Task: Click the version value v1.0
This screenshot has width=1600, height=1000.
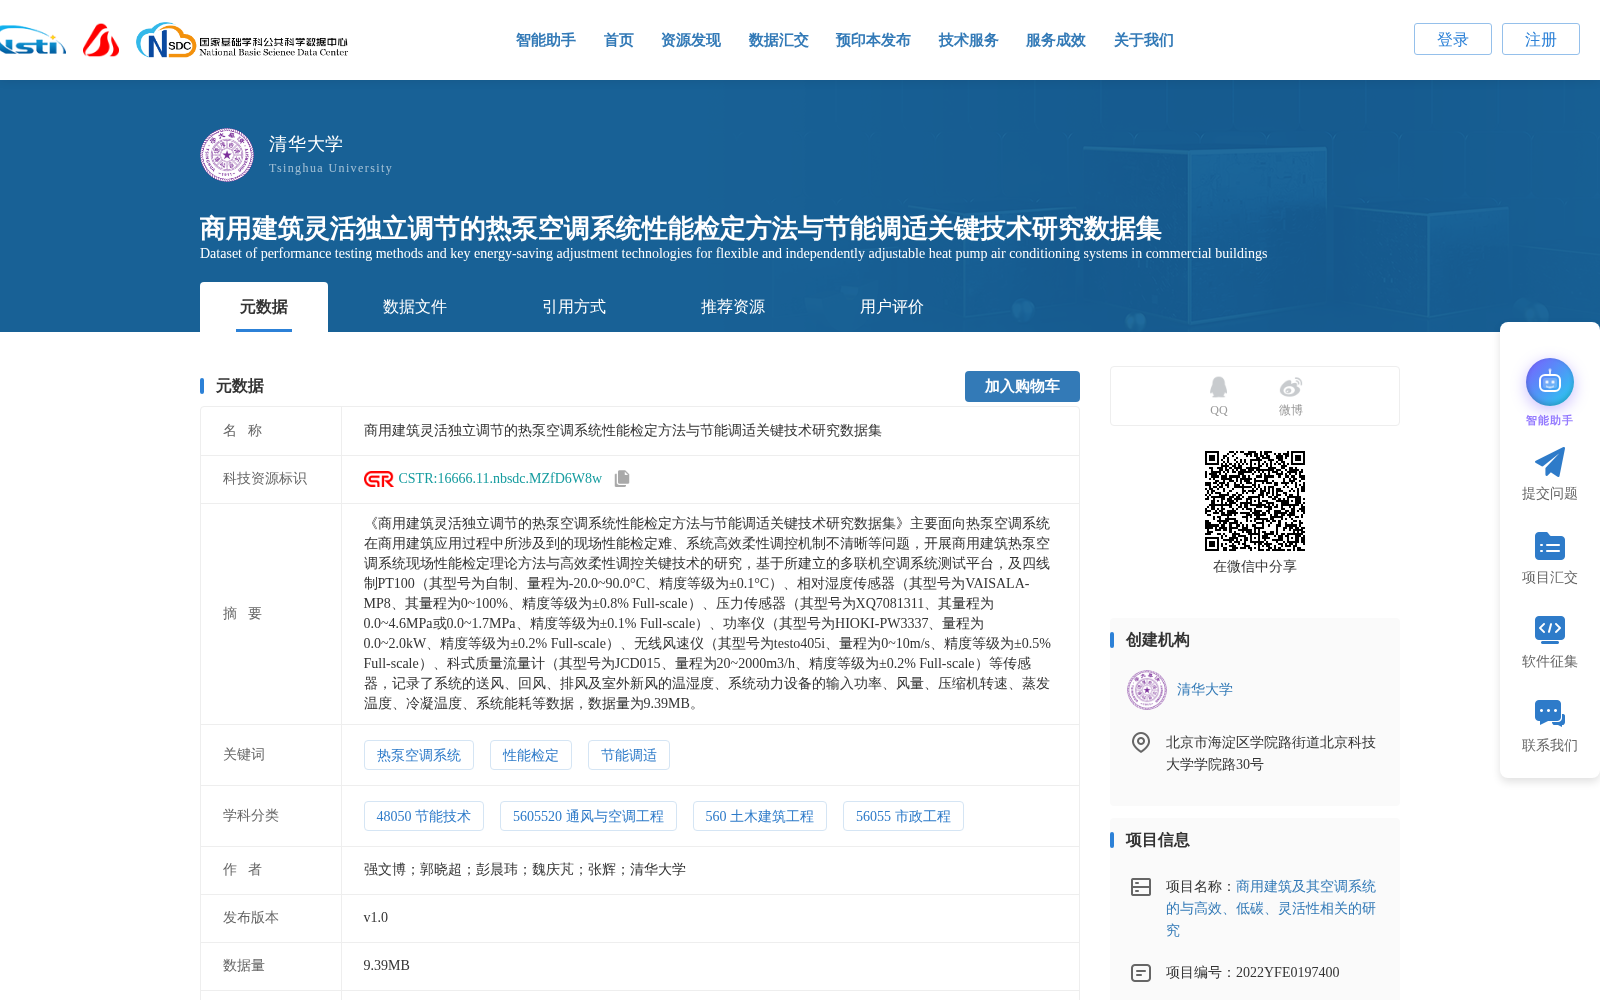Action: [376, 918]
